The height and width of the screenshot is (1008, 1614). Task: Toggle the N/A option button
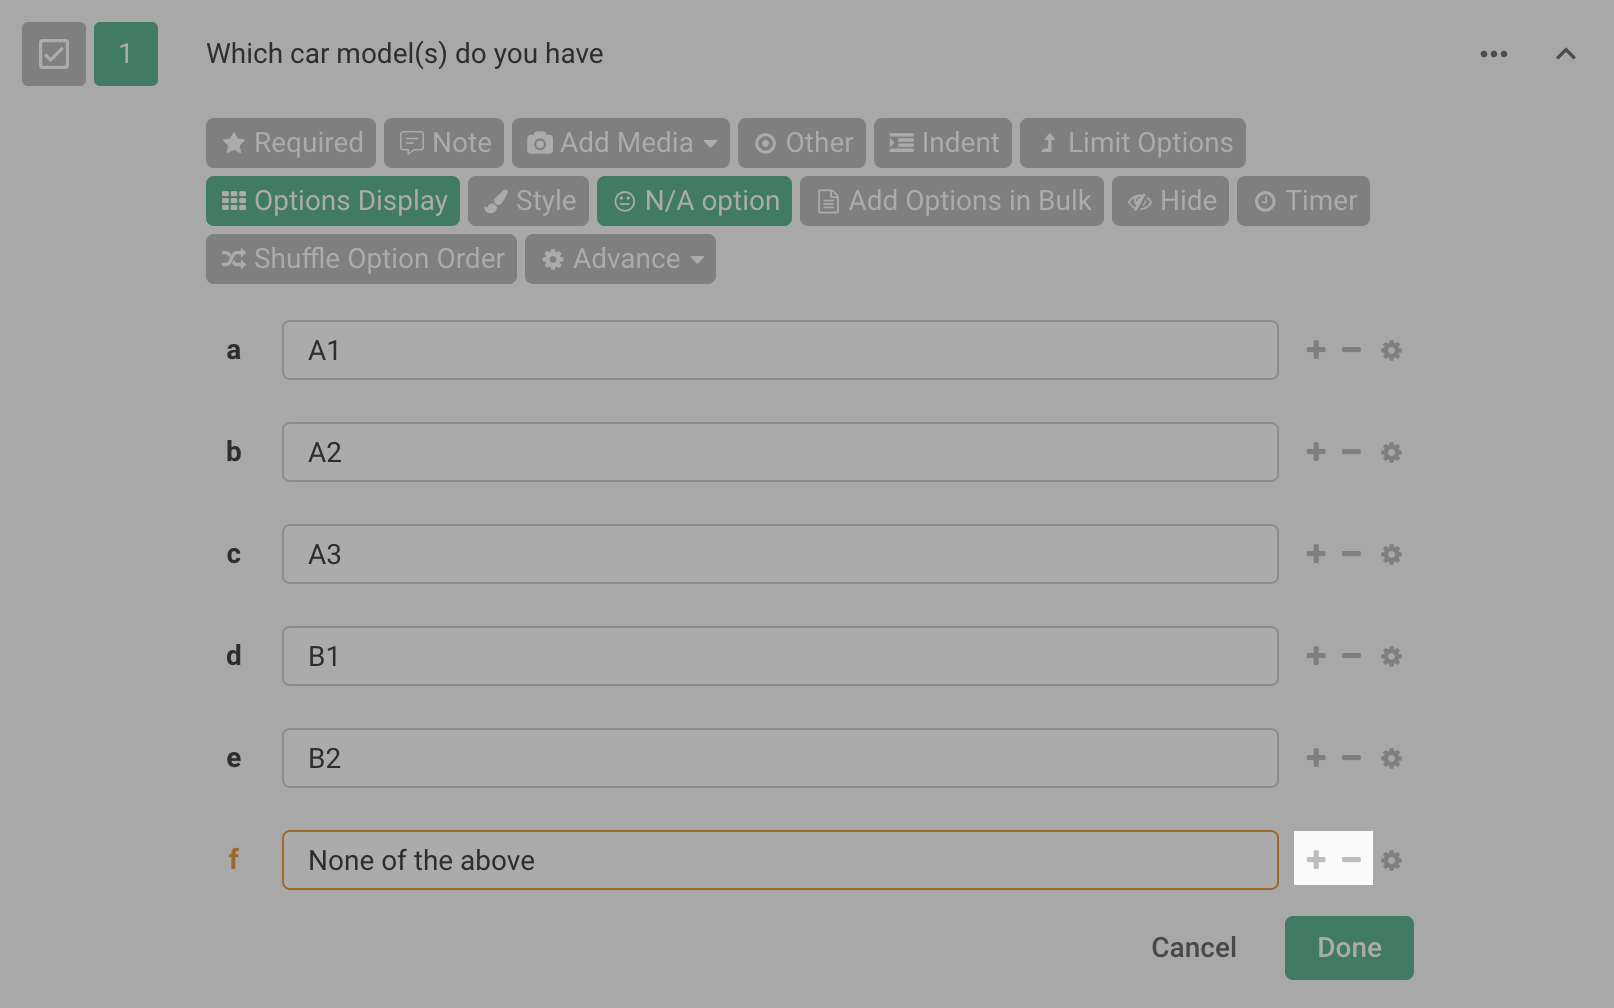(x=694, y=201)
